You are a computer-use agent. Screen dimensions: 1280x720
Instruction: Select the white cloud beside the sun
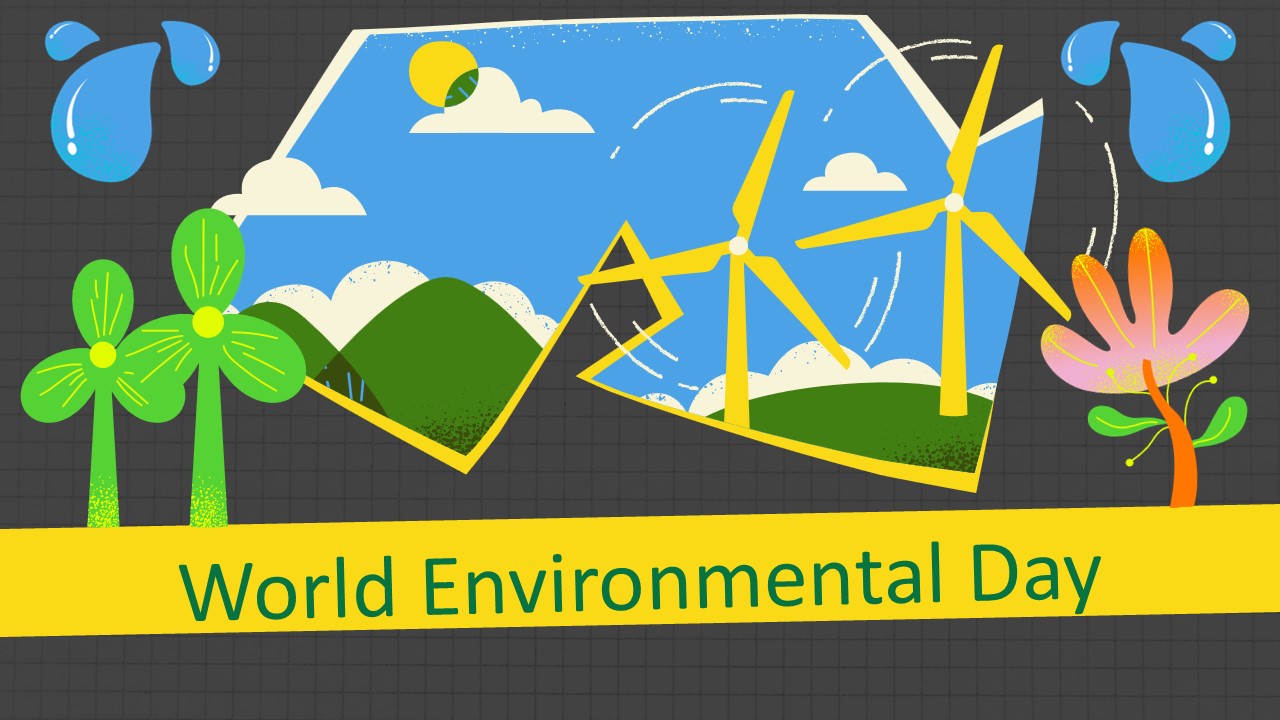click(x=510, y=112)
